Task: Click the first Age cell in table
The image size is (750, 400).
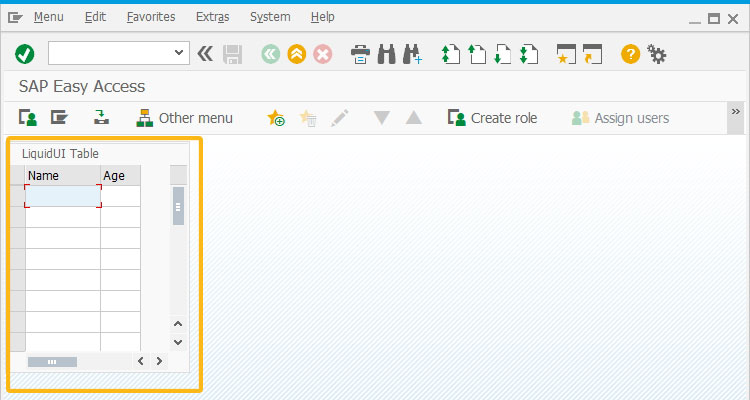Action: [121, 196]
